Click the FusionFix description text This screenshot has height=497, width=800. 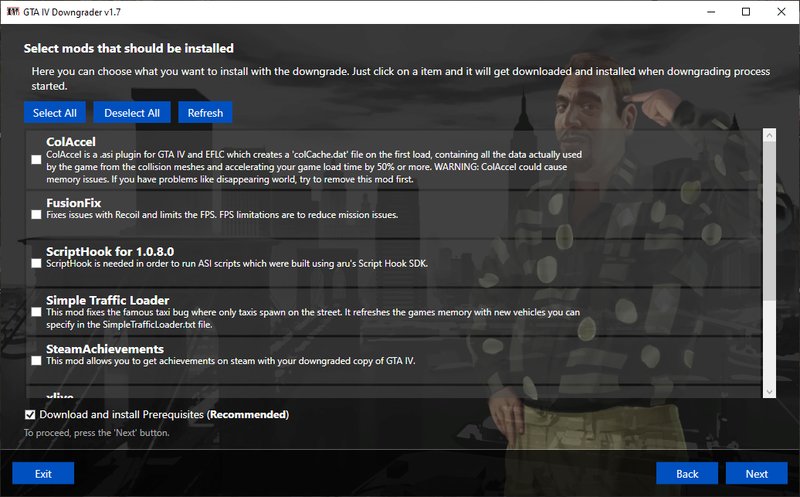pos(222,215)
